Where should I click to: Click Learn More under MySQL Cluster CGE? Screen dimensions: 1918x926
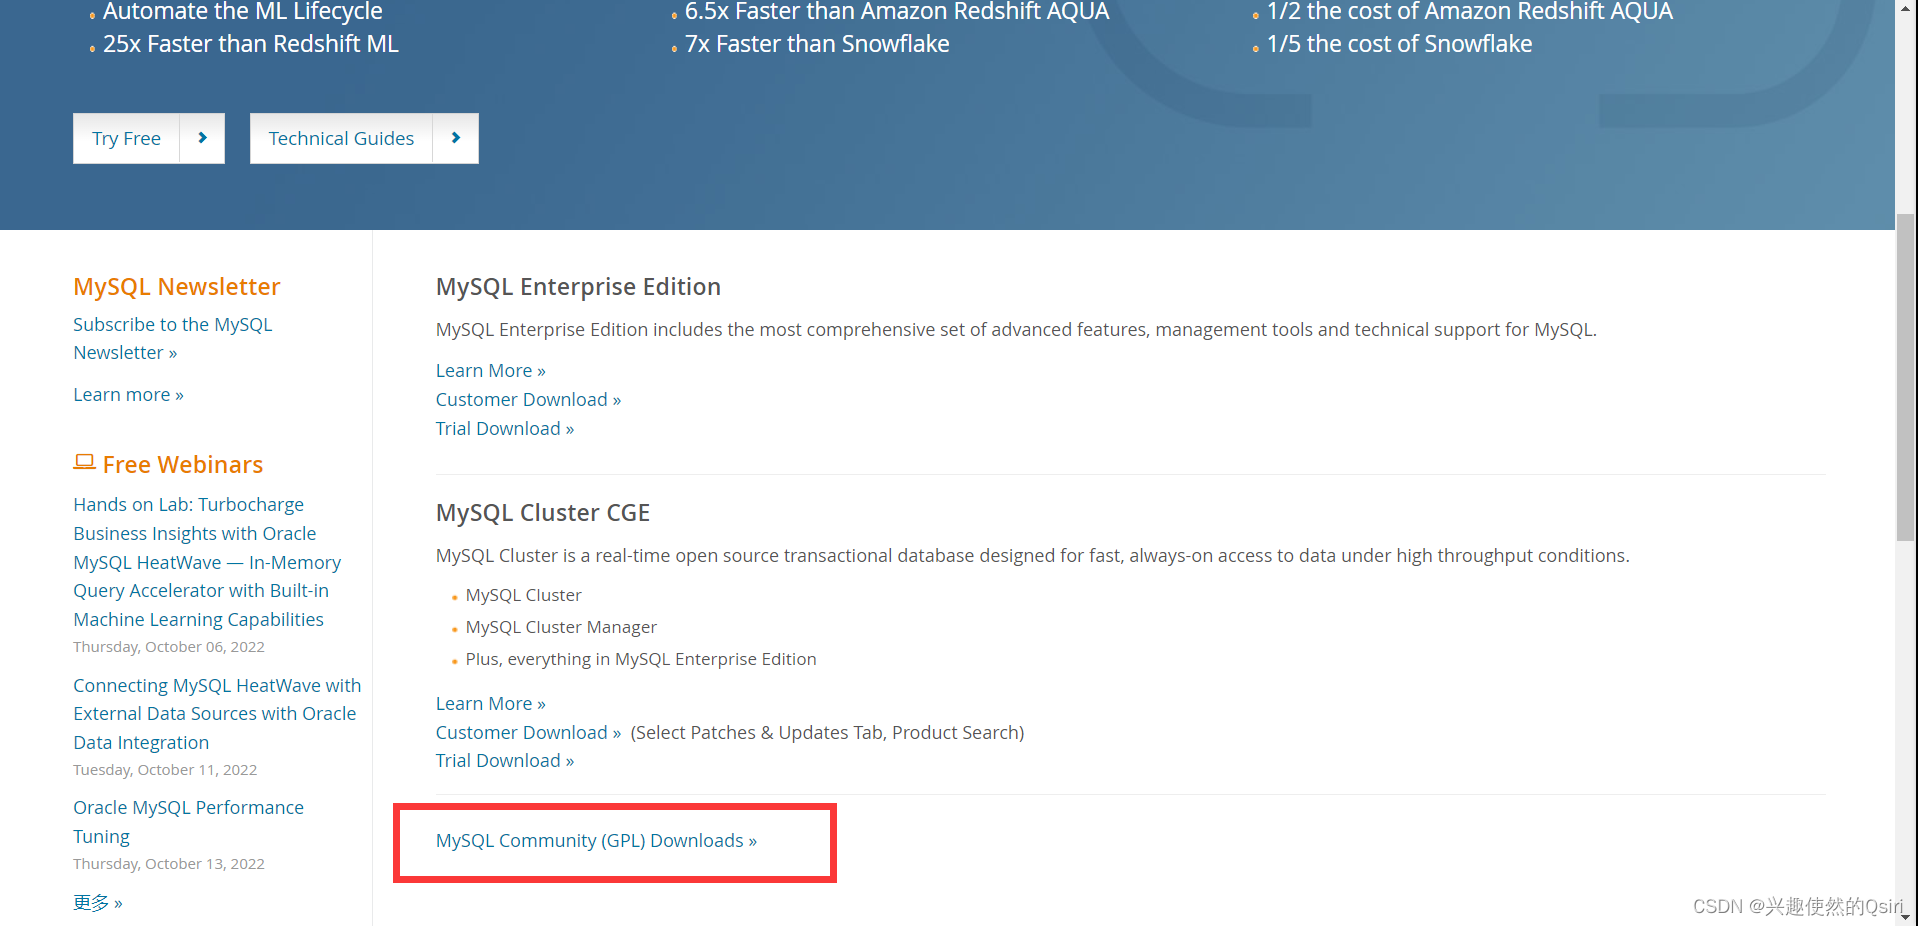pyautogui.click(x=490, y=703)
